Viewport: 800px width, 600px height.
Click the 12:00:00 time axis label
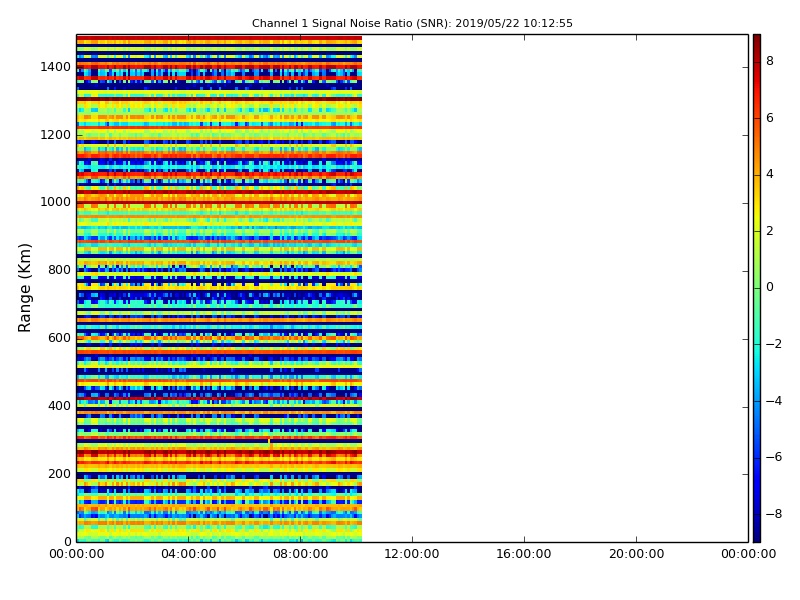(x=412, y=554)
